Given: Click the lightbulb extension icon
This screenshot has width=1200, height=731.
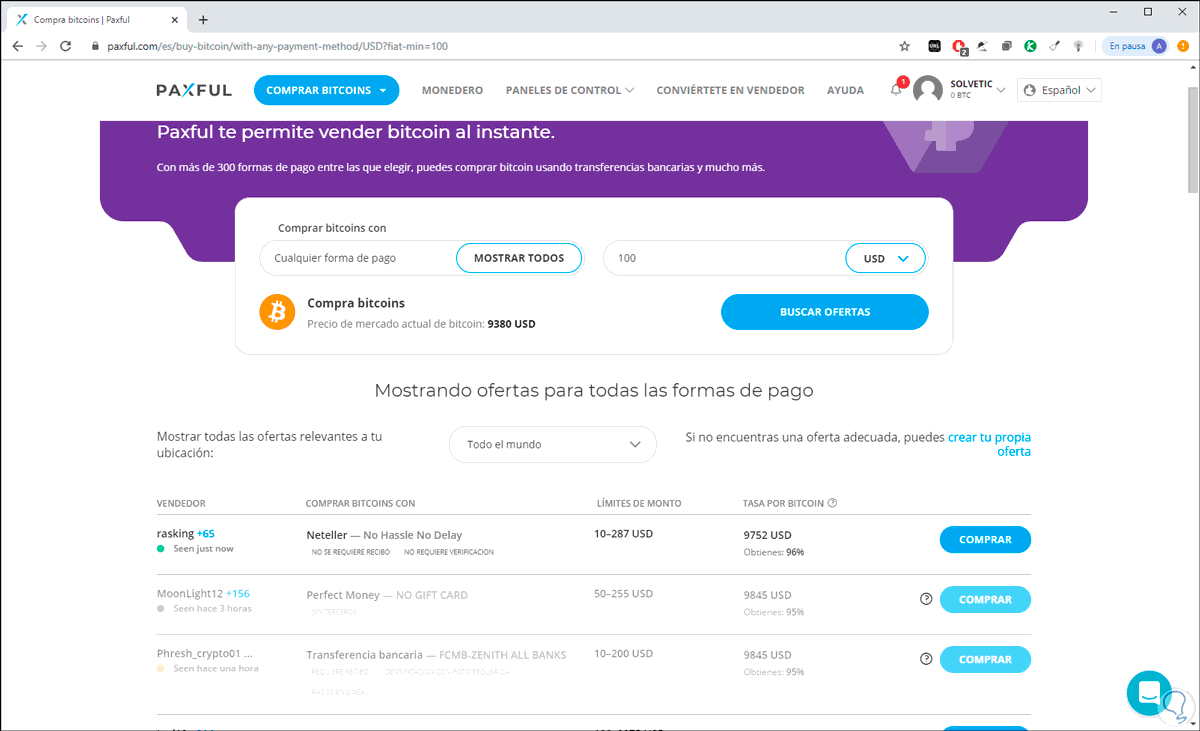Looking at the screenshot, I should point(1078,46).
